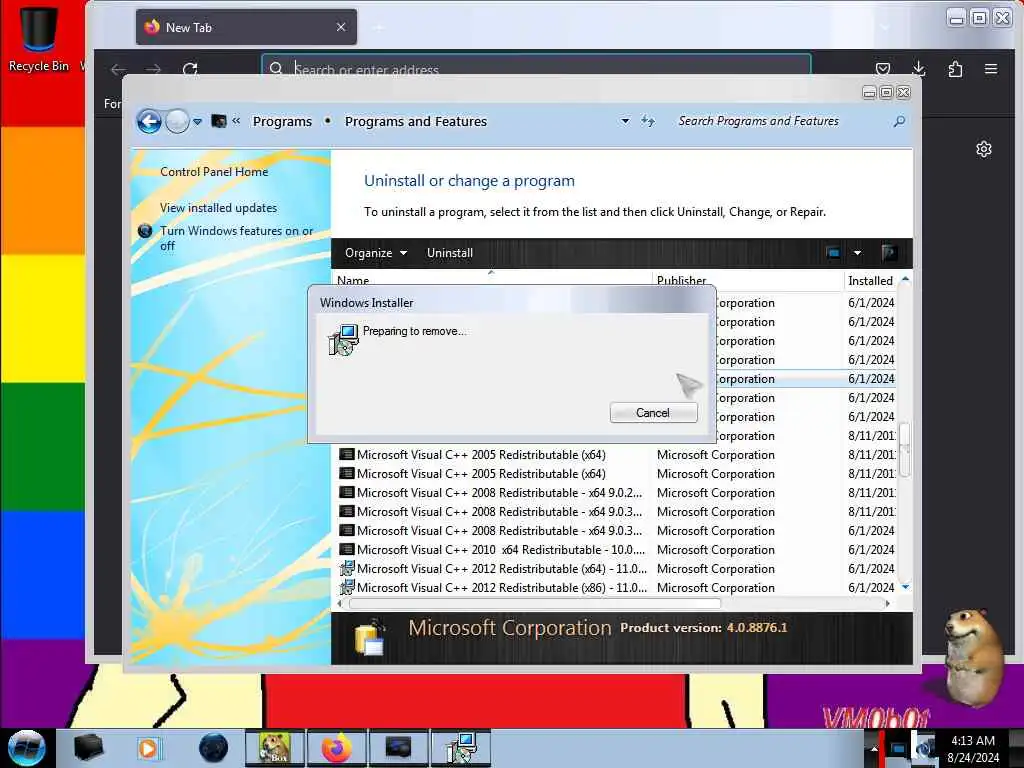Click the magnifier icon in Control Panel search

click(899, 121)
